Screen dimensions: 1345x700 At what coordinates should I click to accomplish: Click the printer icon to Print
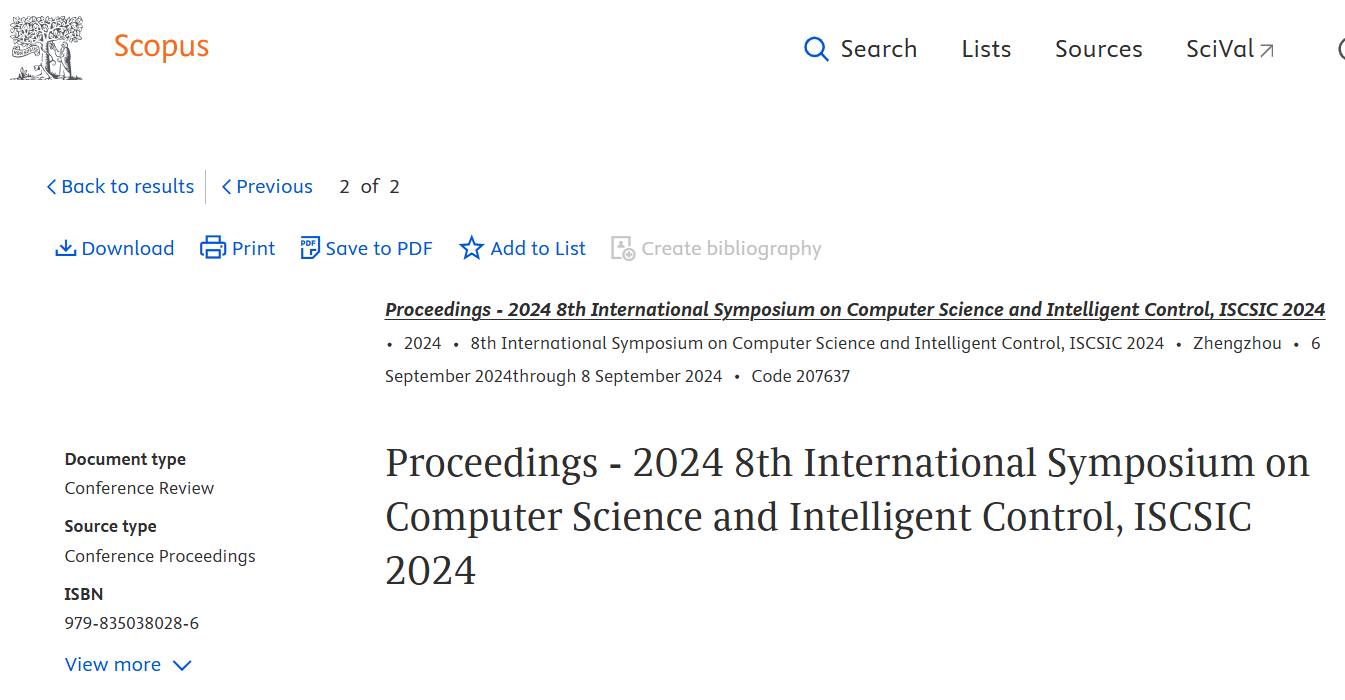point(213,248)
